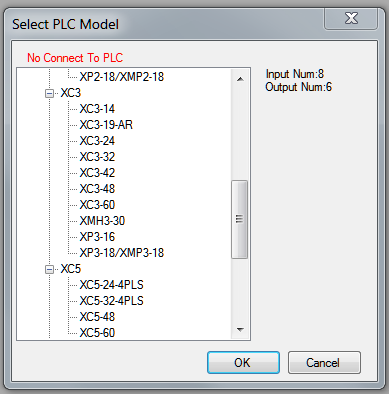Highlight the XMH3-30 entry
The width and height of the screenshot is (389, 394).
point(102,221)
